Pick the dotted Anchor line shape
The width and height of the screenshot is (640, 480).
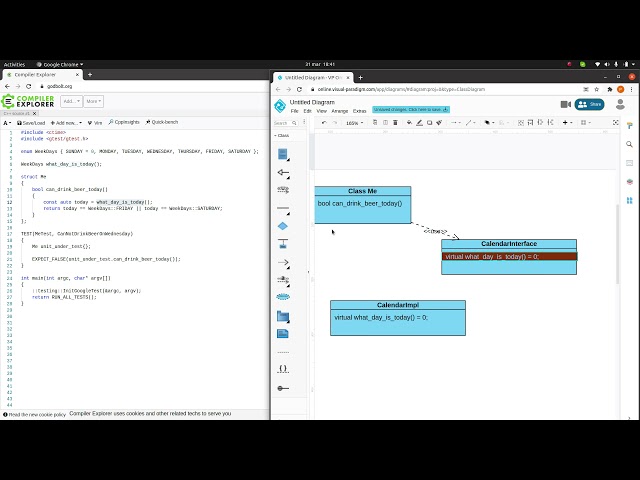(283, 352)
